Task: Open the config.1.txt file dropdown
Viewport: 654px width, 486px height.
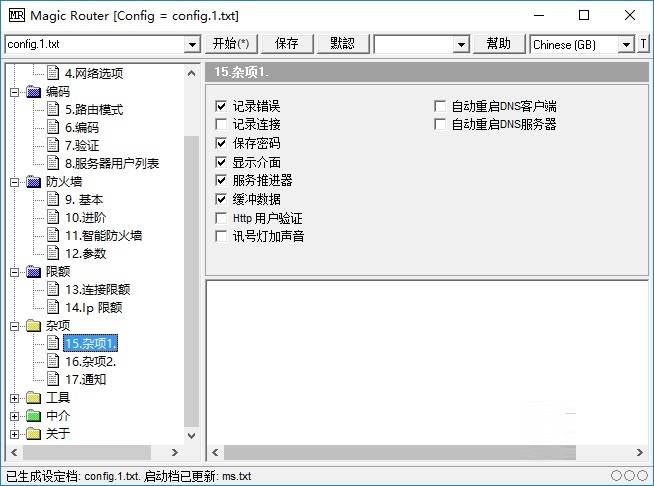Action: [192, 44]
